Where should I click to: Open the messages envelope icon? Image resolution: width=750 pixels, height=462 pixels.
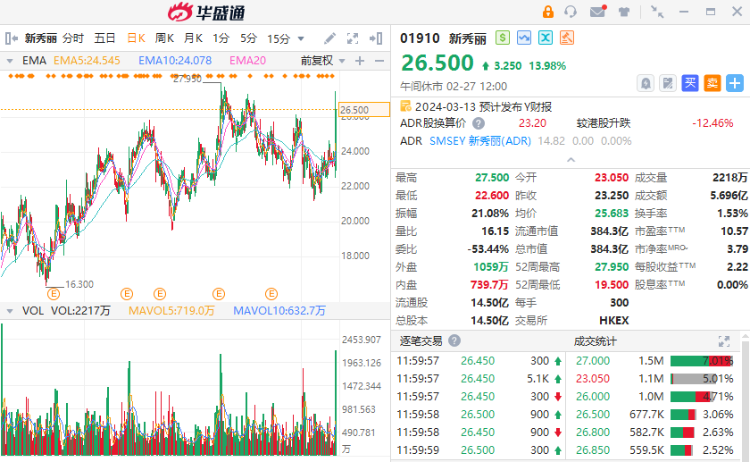[598, 11]
